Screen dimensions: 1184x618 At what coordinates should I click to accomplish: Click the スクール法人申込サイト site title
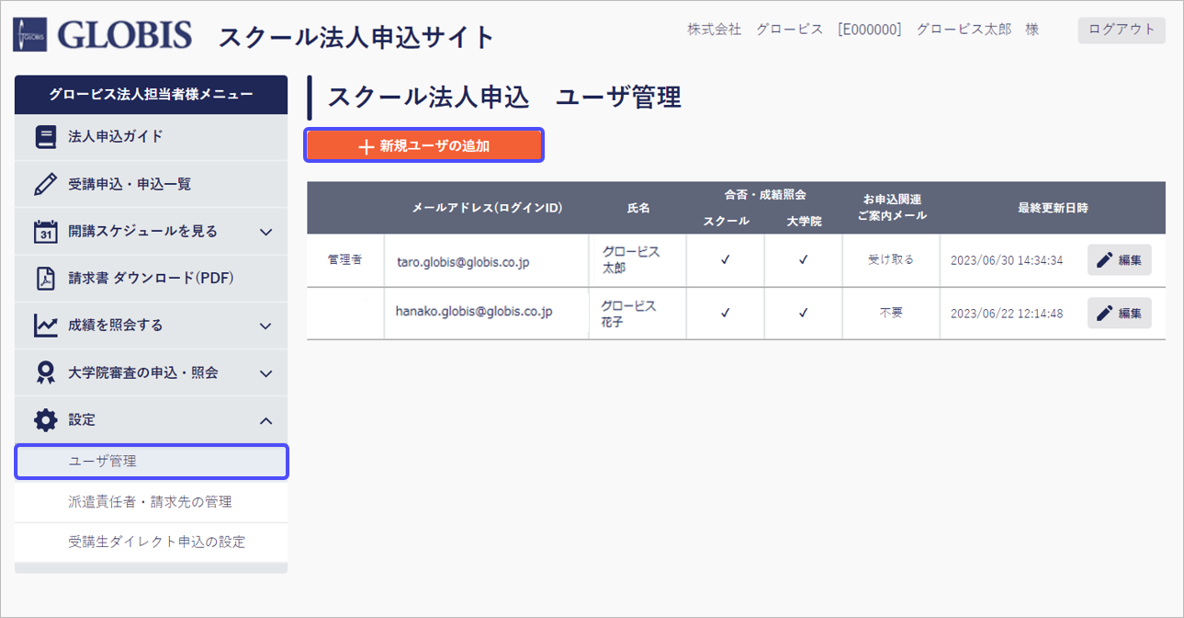[356, 37]
